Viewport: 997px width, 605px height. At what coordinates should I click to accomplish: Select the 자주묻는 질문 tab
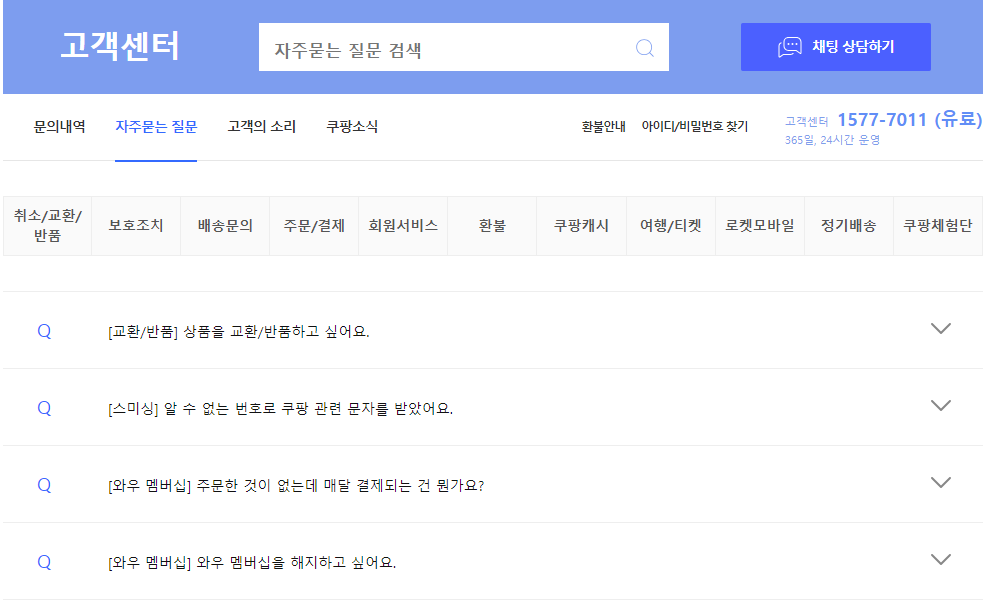[156, 127]
